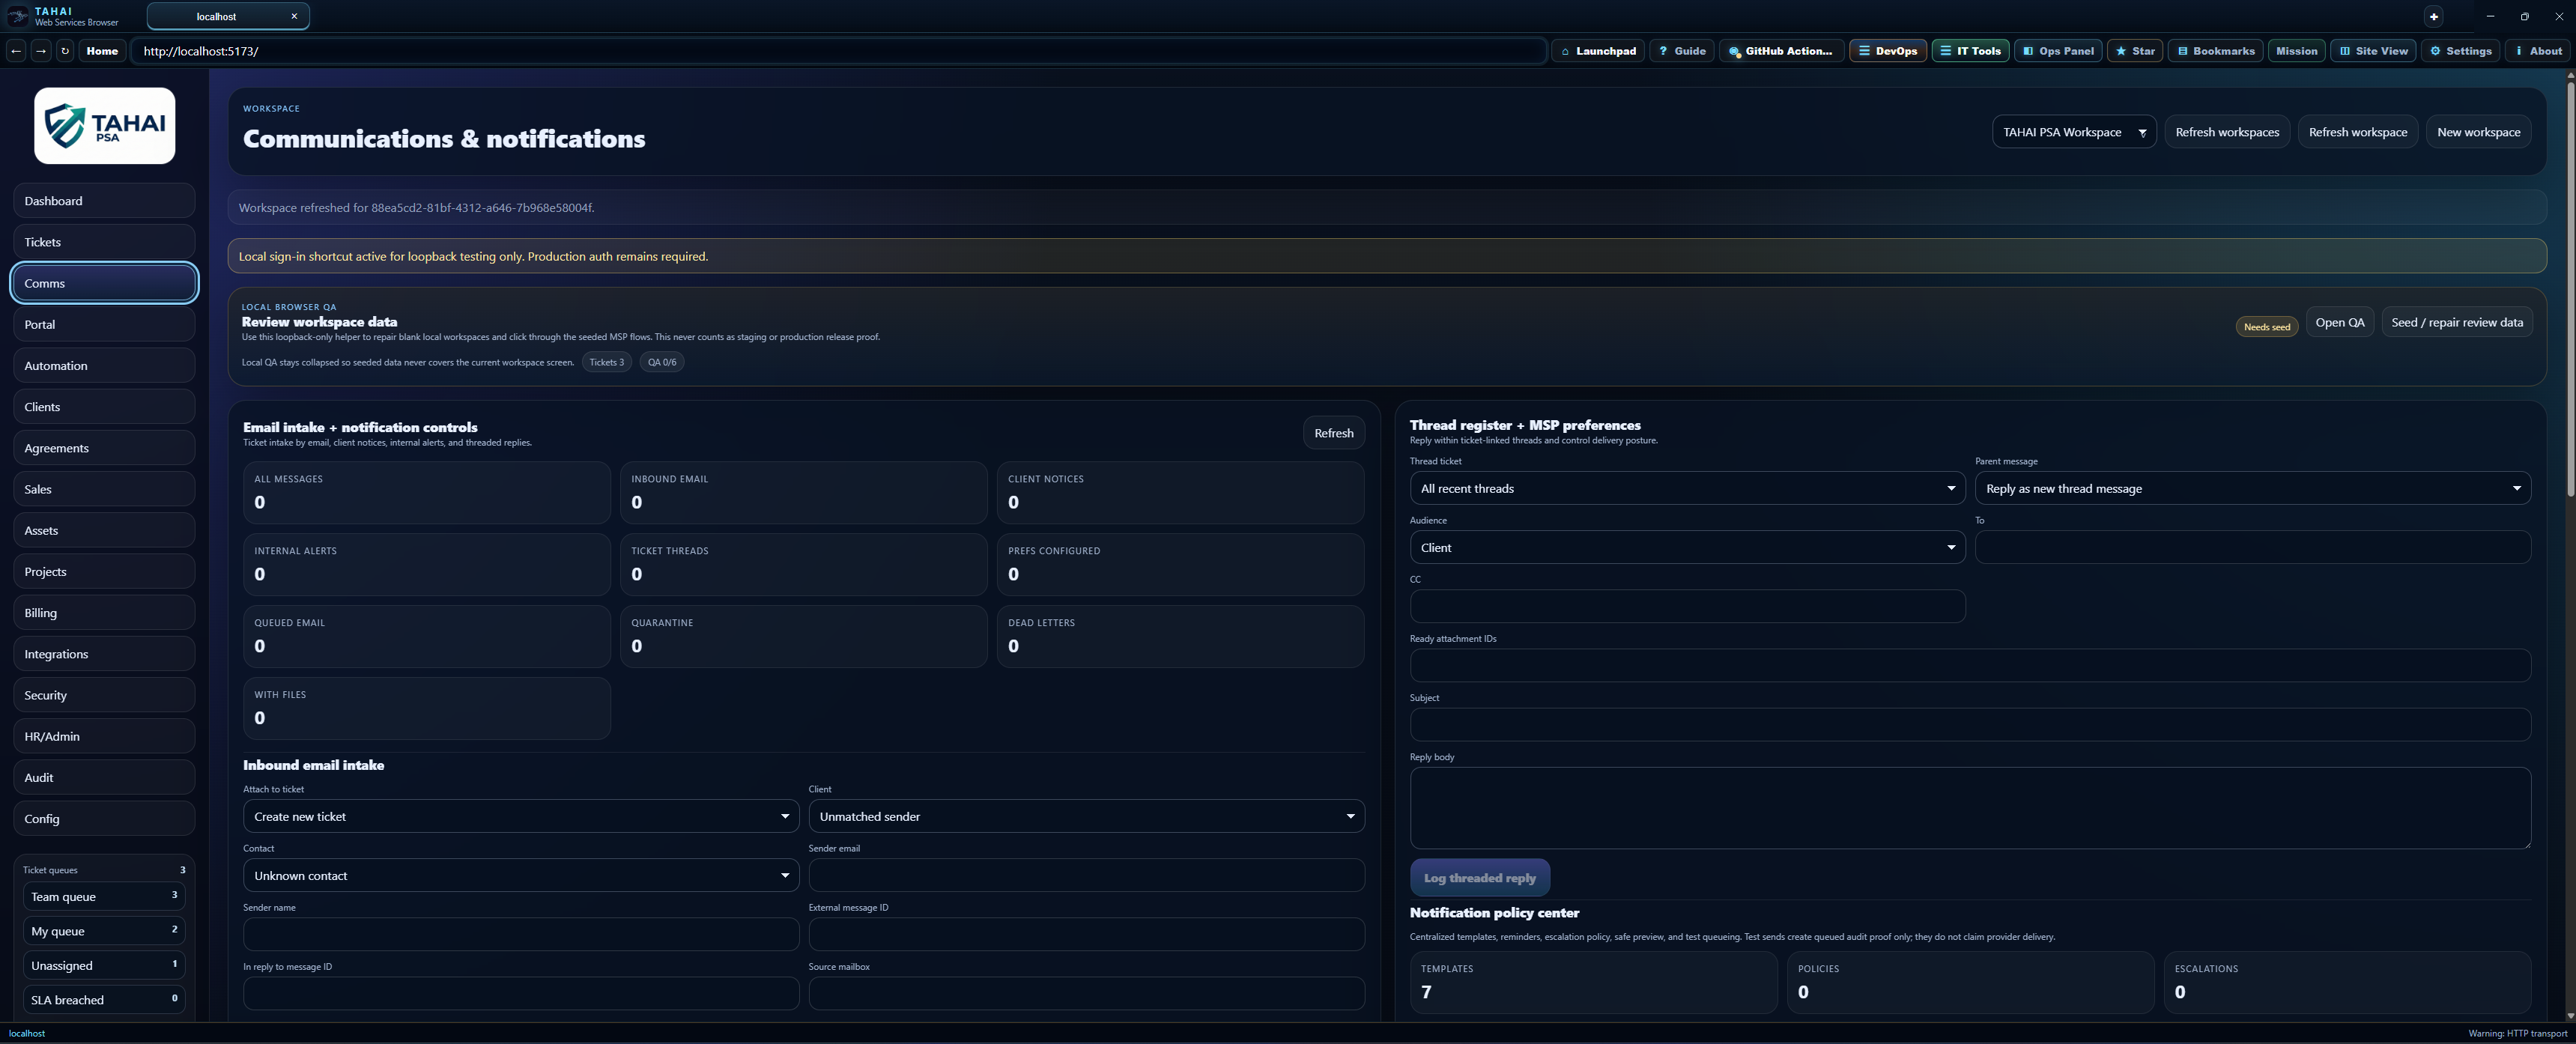Open Security in the sidebar

pyautogui.click(x=104, y=695)
